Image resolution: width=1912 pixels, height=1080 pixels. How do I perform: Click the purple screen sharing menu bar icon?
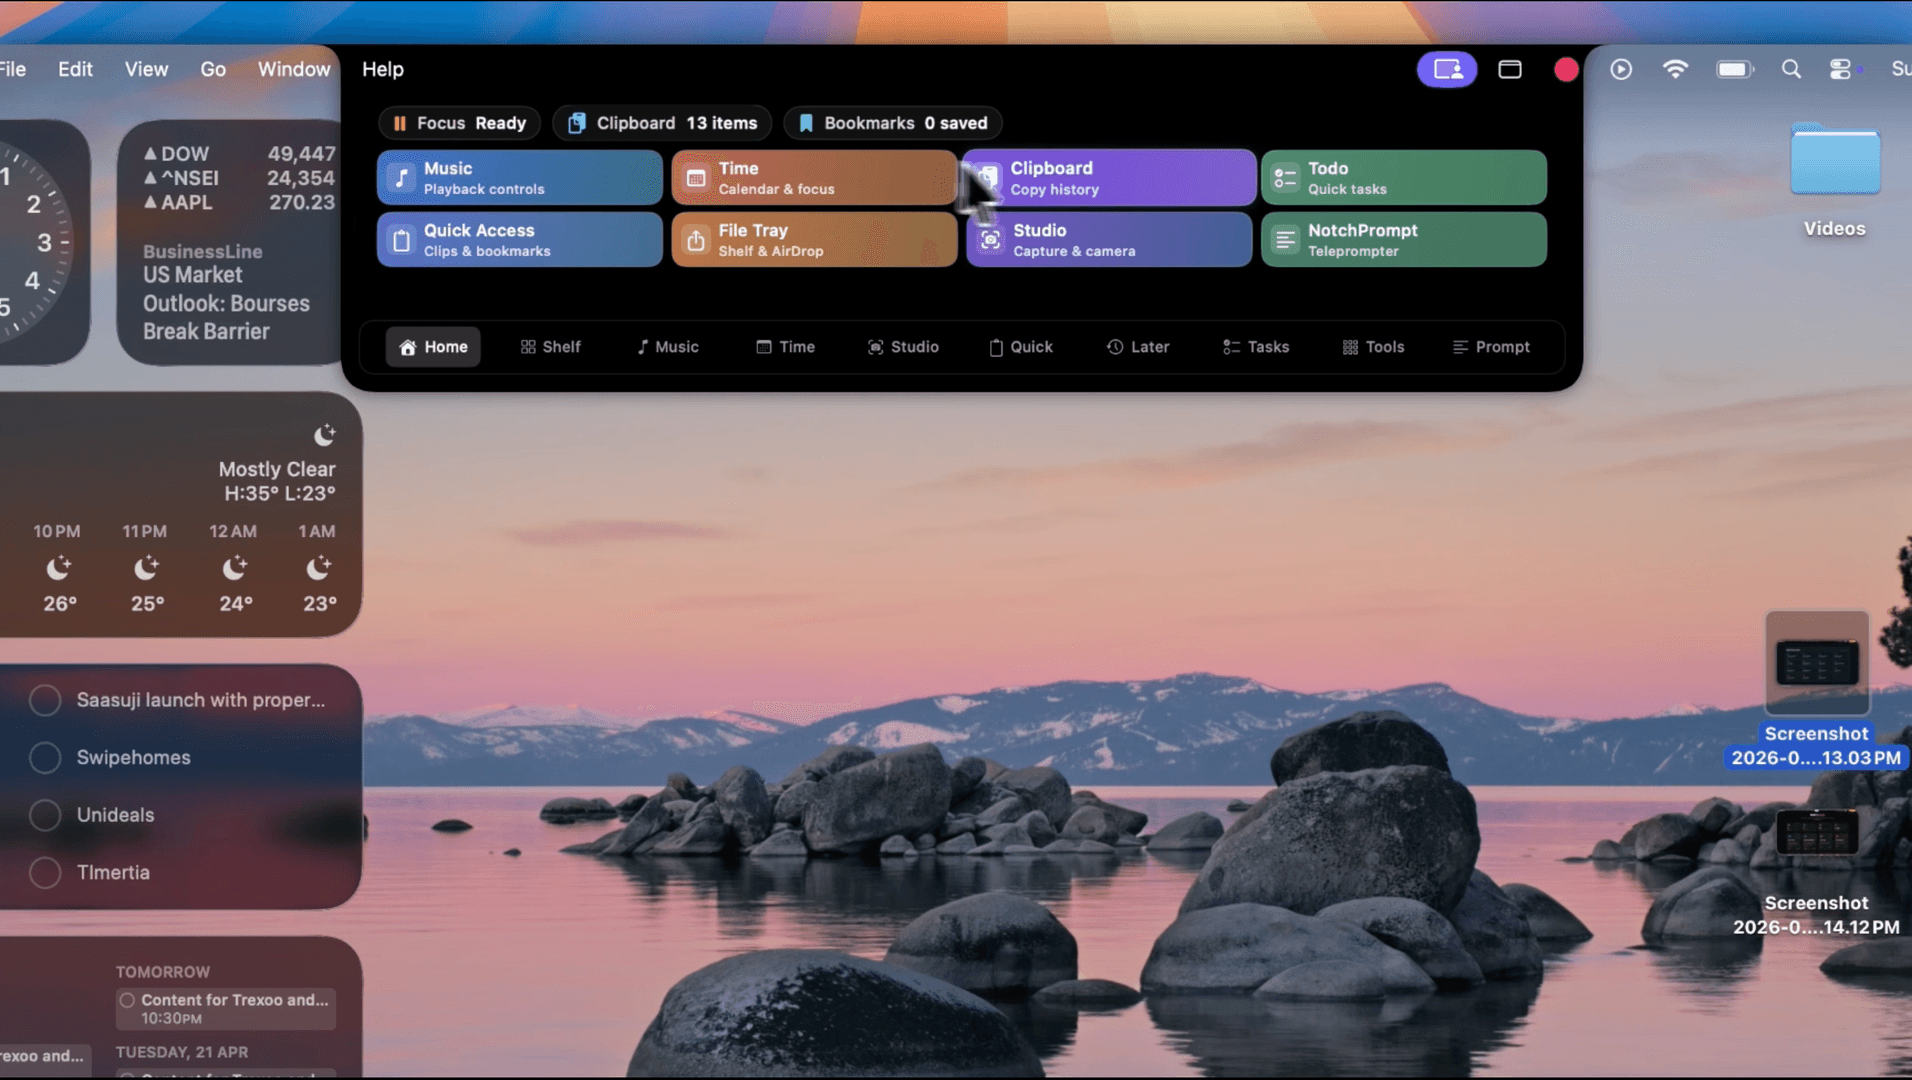coord(1447,69)
